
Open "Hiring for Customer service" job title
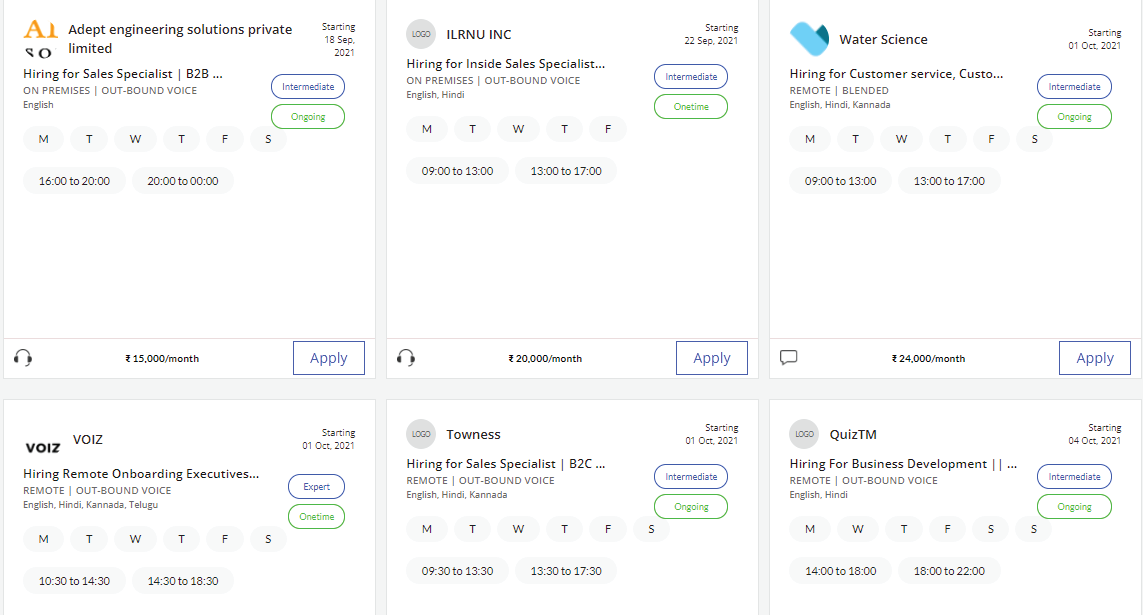[896, 74]
